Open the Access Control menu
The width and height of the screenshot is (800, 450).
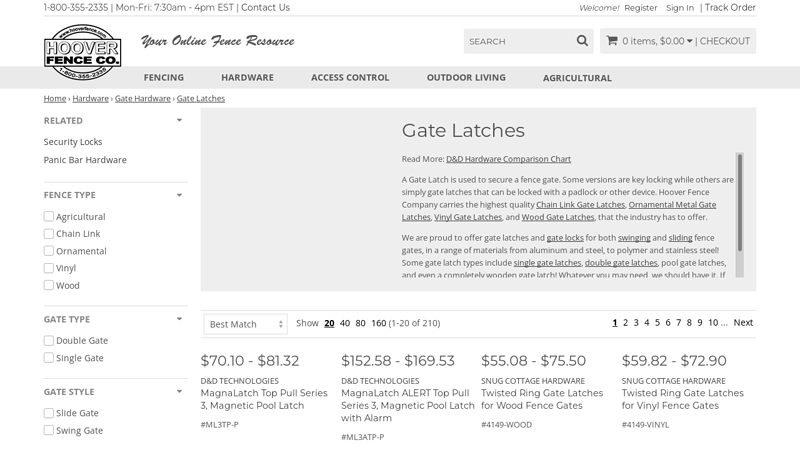click(x=350, y=78)
